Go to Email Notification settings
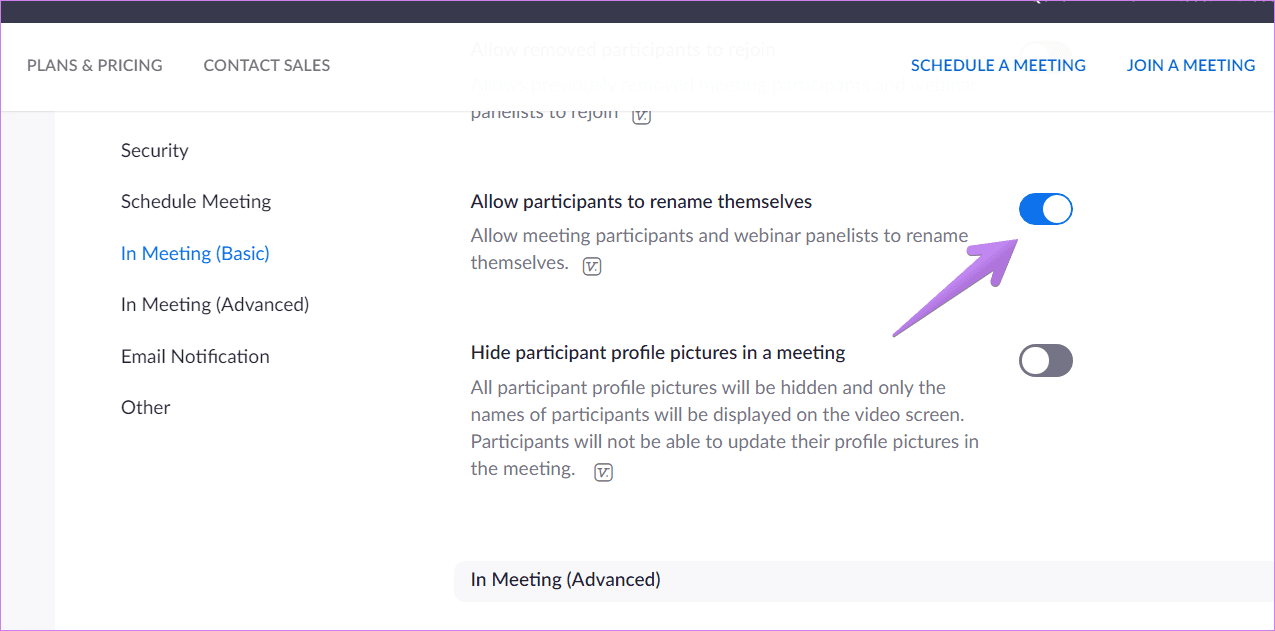 click(x=195, y=356)
